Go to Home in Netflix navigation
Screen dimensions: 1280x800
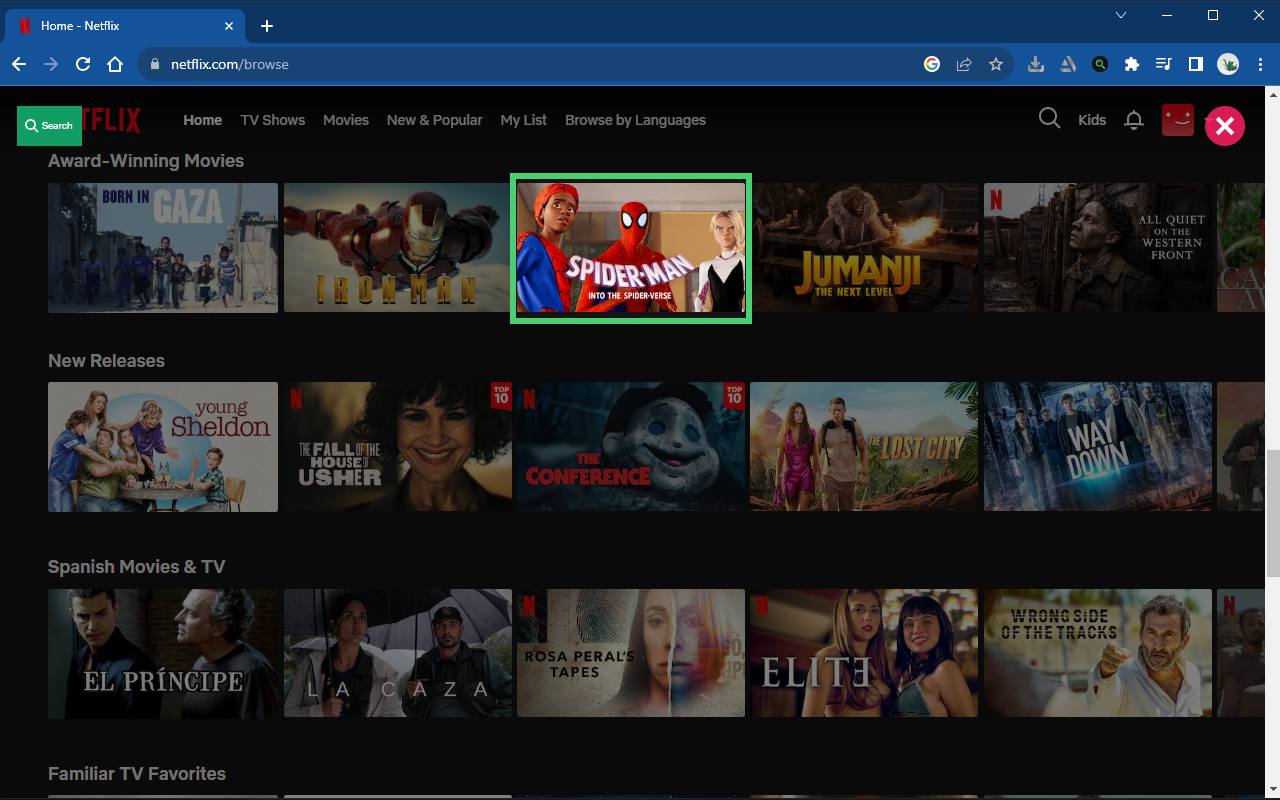tap(203, 120)
